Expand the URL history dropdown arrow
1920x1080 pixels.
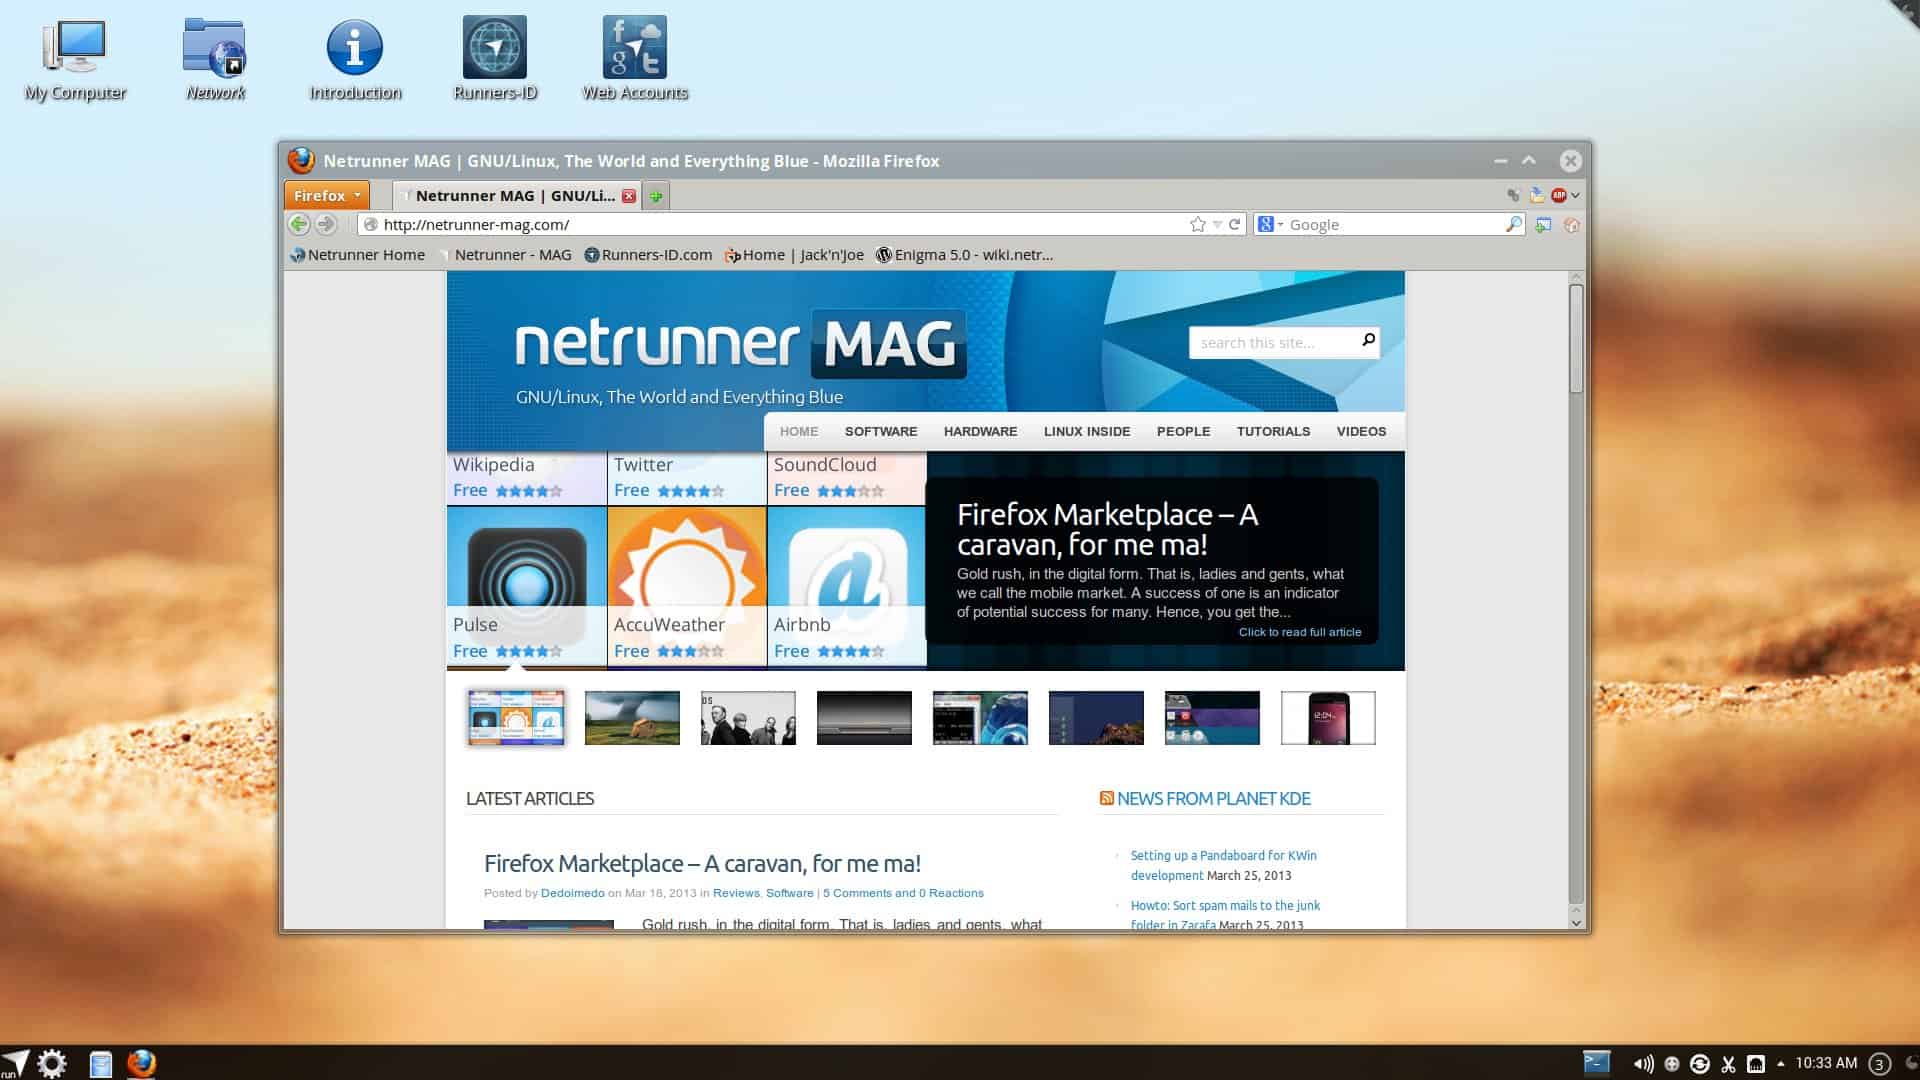(x=1217, y=225)
